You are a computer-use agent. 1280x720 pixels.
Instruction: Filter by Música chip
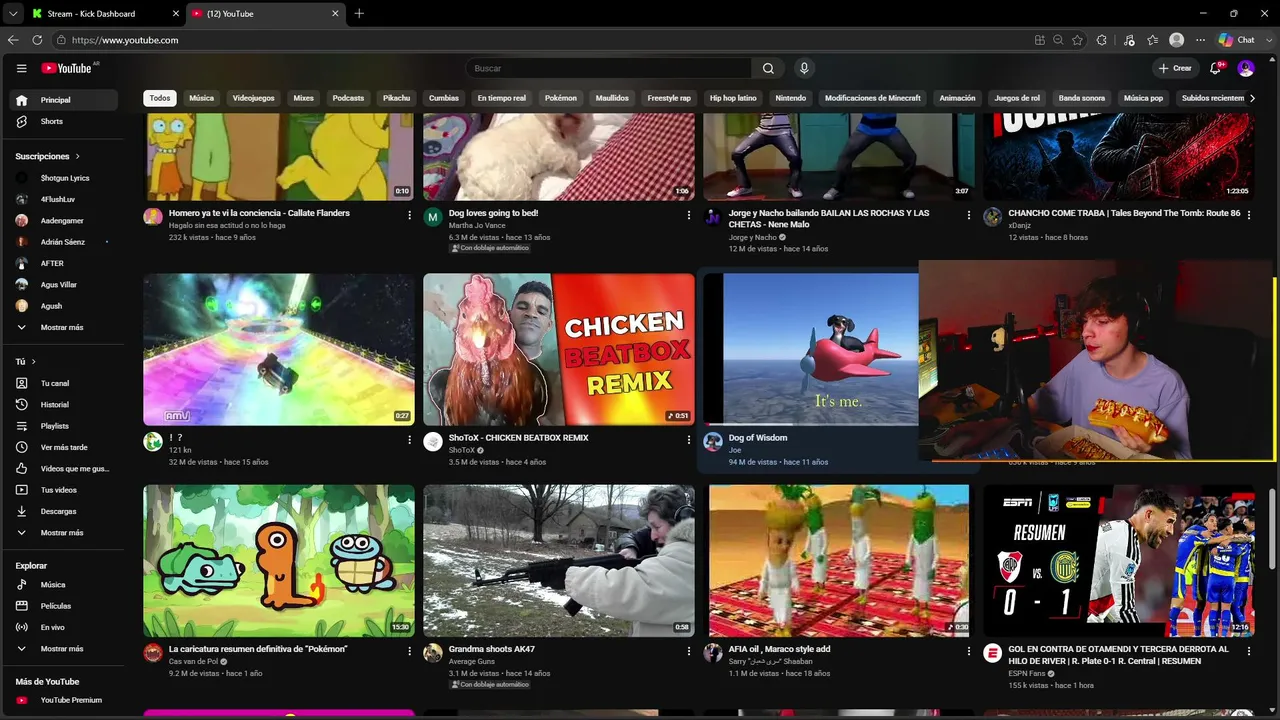pyautogui.click(x=202, y=98)
